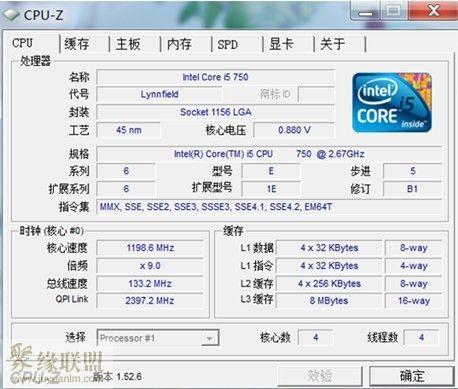Open the CPU tab
This screenshot has width=458, height=389.
[x=23, y=43]
